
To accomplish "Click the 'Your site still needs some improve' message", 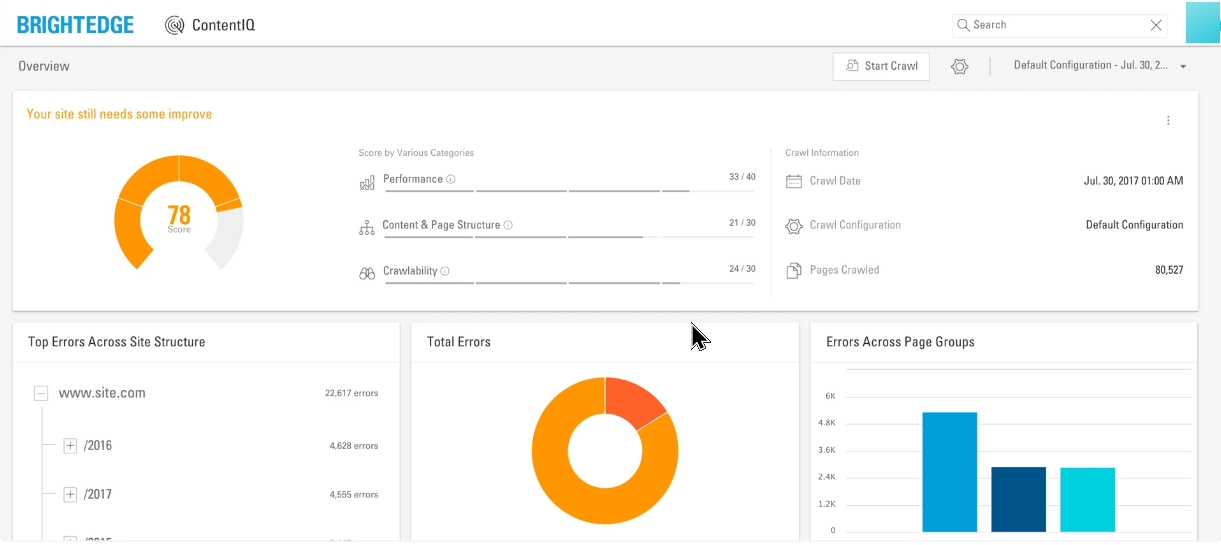I will pyautogui.click(x=119, y=115).
